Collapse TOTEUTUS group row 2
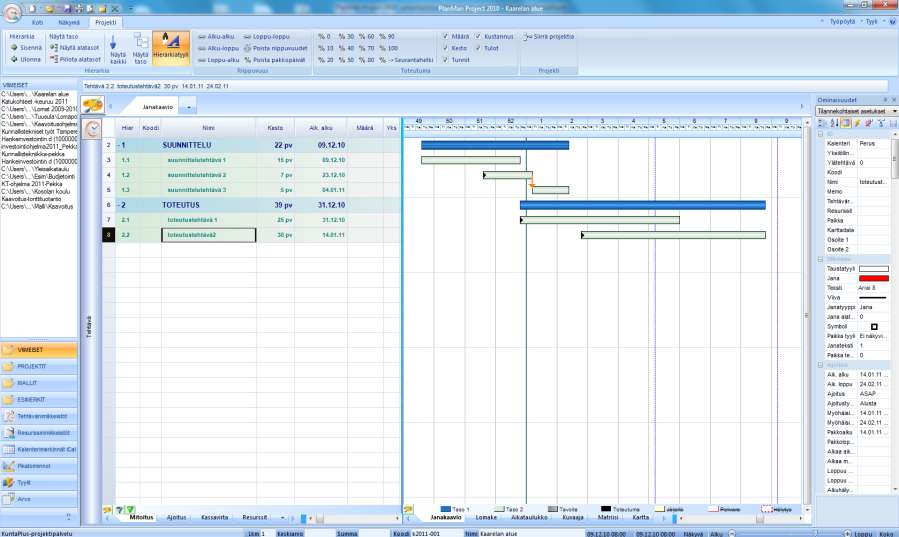This screenshot has height=537, width=899. coord(119,205)
